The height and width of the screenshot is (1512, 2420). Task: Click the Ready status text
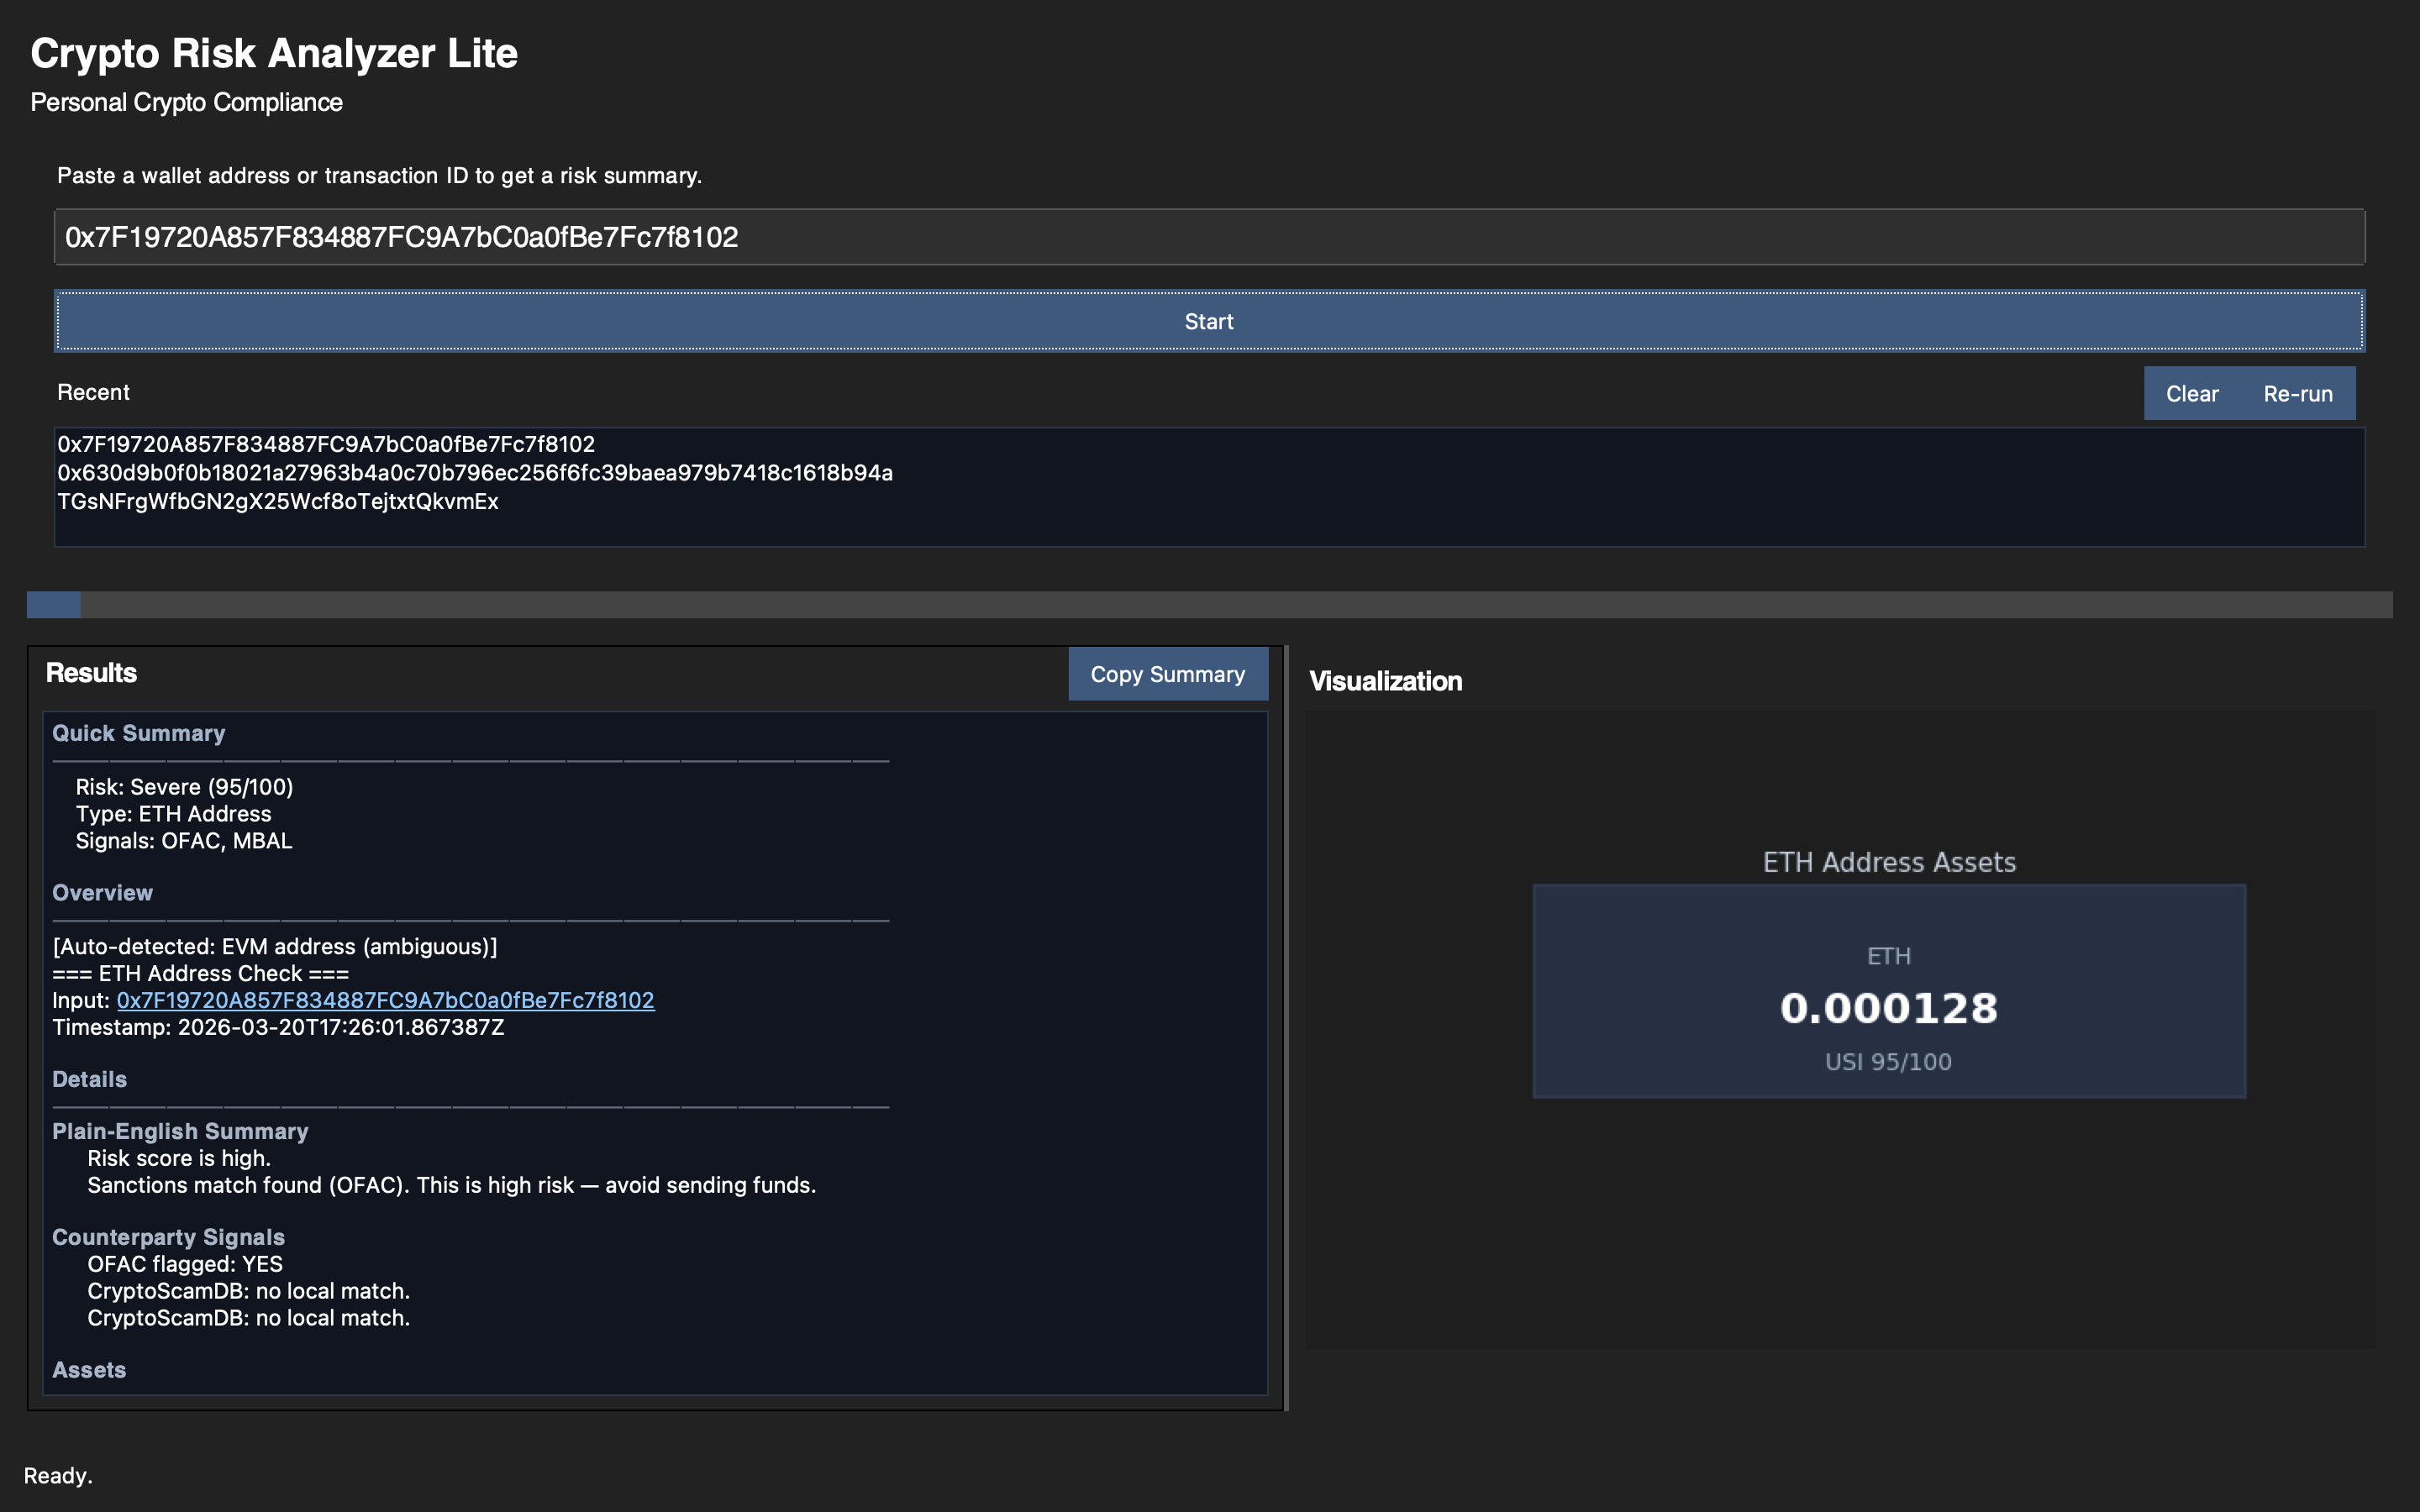coord(60,1475)
